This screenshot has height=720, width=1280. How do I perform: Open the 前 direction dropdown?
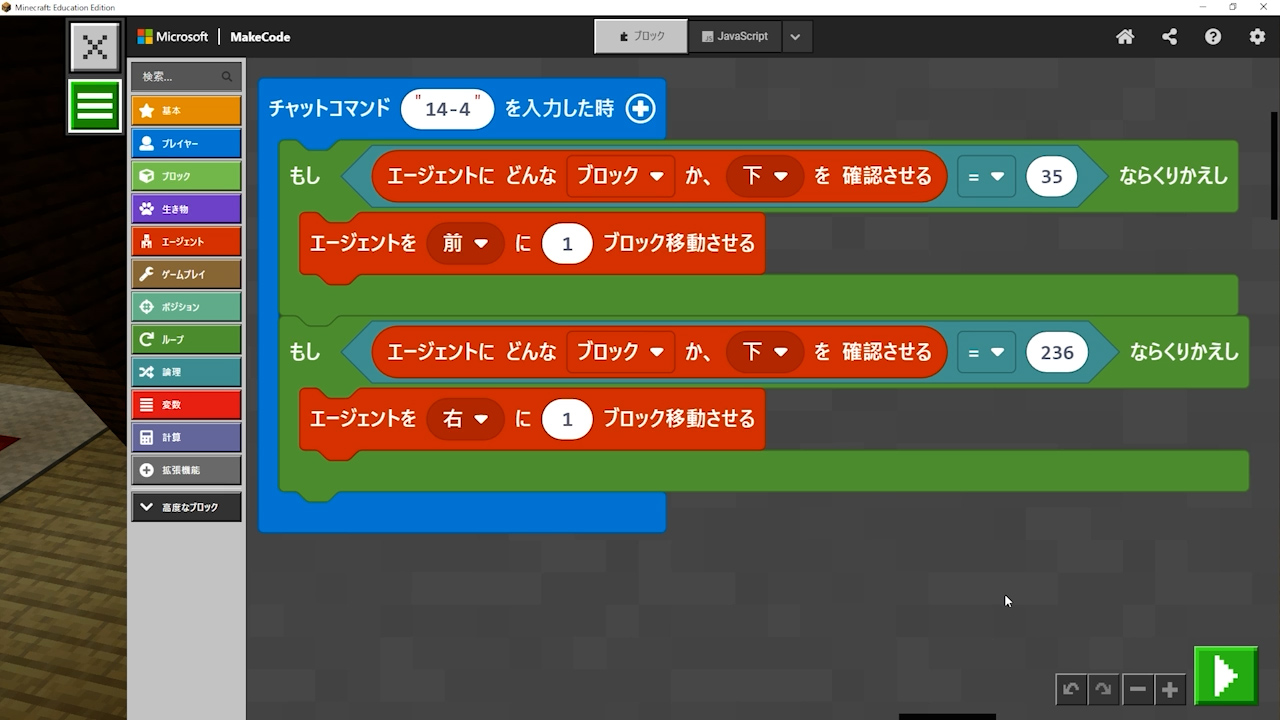tap(465, 244)
